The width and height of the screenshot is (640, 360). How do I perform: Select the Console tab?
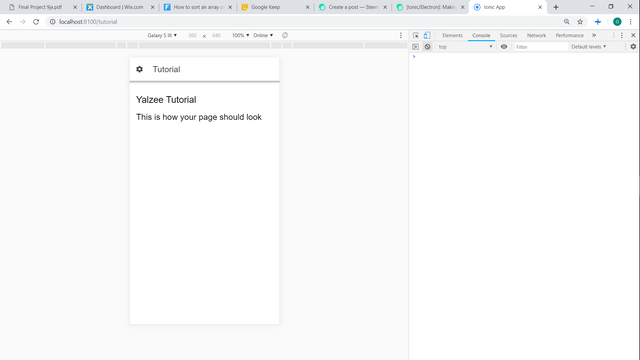[481, 36]
